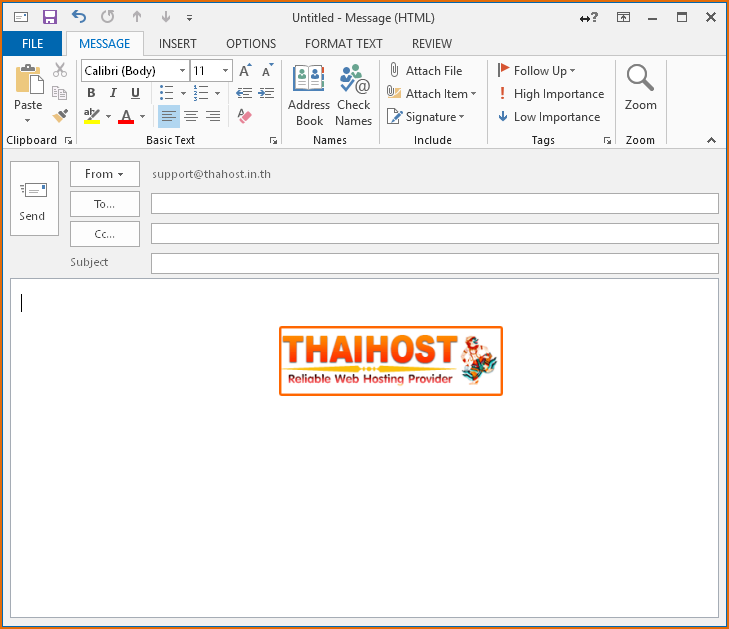Set Low Importance
Viewport: 729px width, 629px height.
[x=549, y=117]
